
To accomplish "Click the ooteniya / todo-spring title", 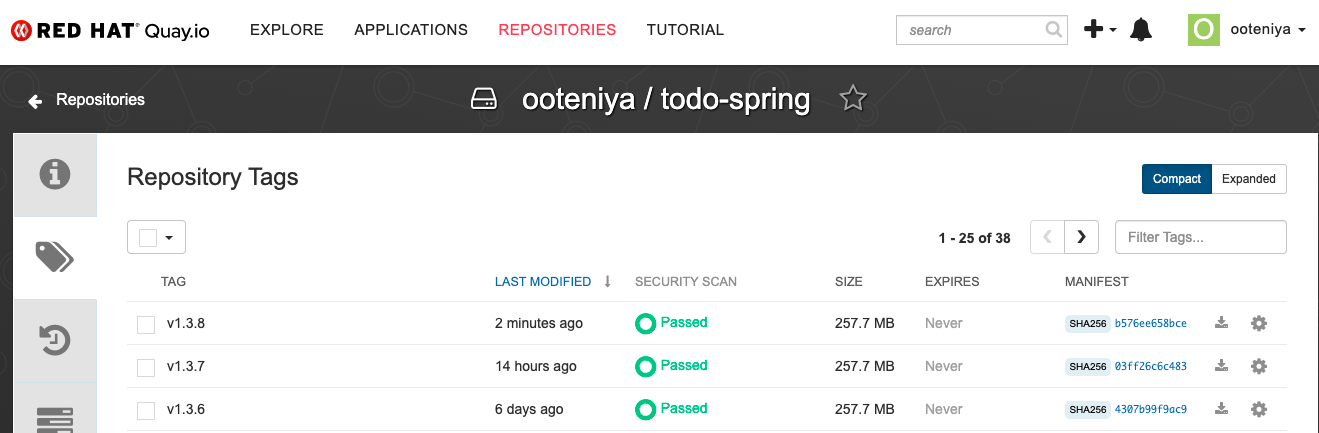I will click(x=666, y=100).
